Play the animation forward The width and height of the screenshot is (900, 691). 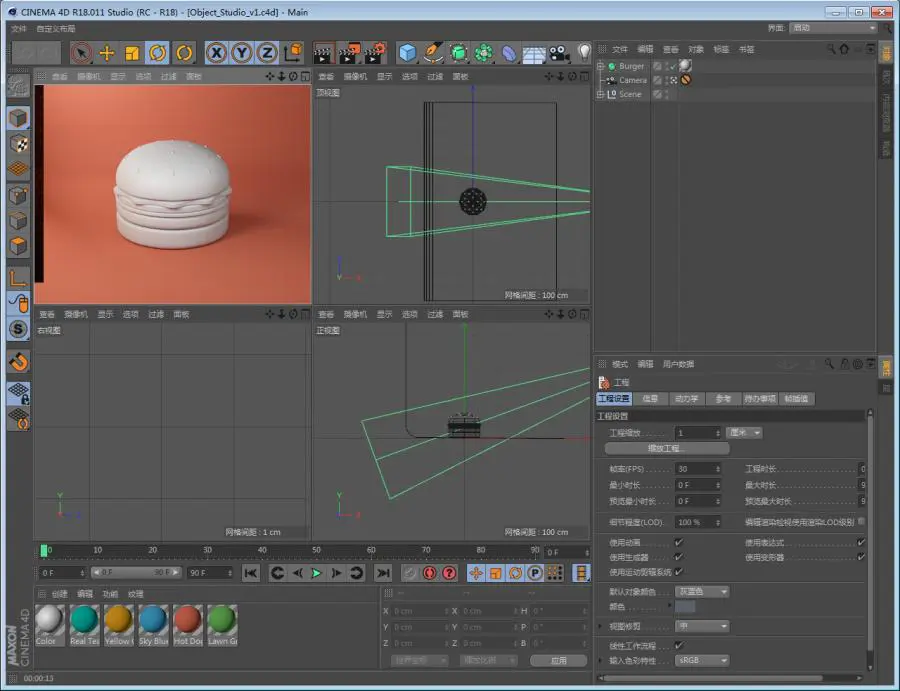coord(316,573)
